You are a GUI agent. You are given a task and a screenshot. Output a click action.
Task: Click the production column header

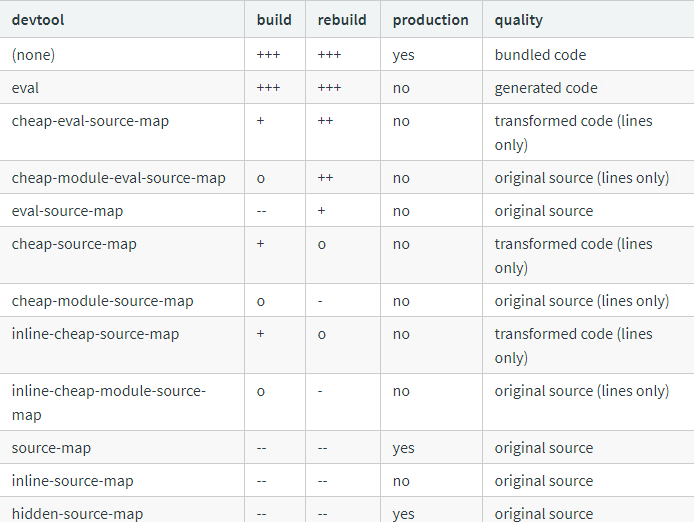tap(431, 20)
